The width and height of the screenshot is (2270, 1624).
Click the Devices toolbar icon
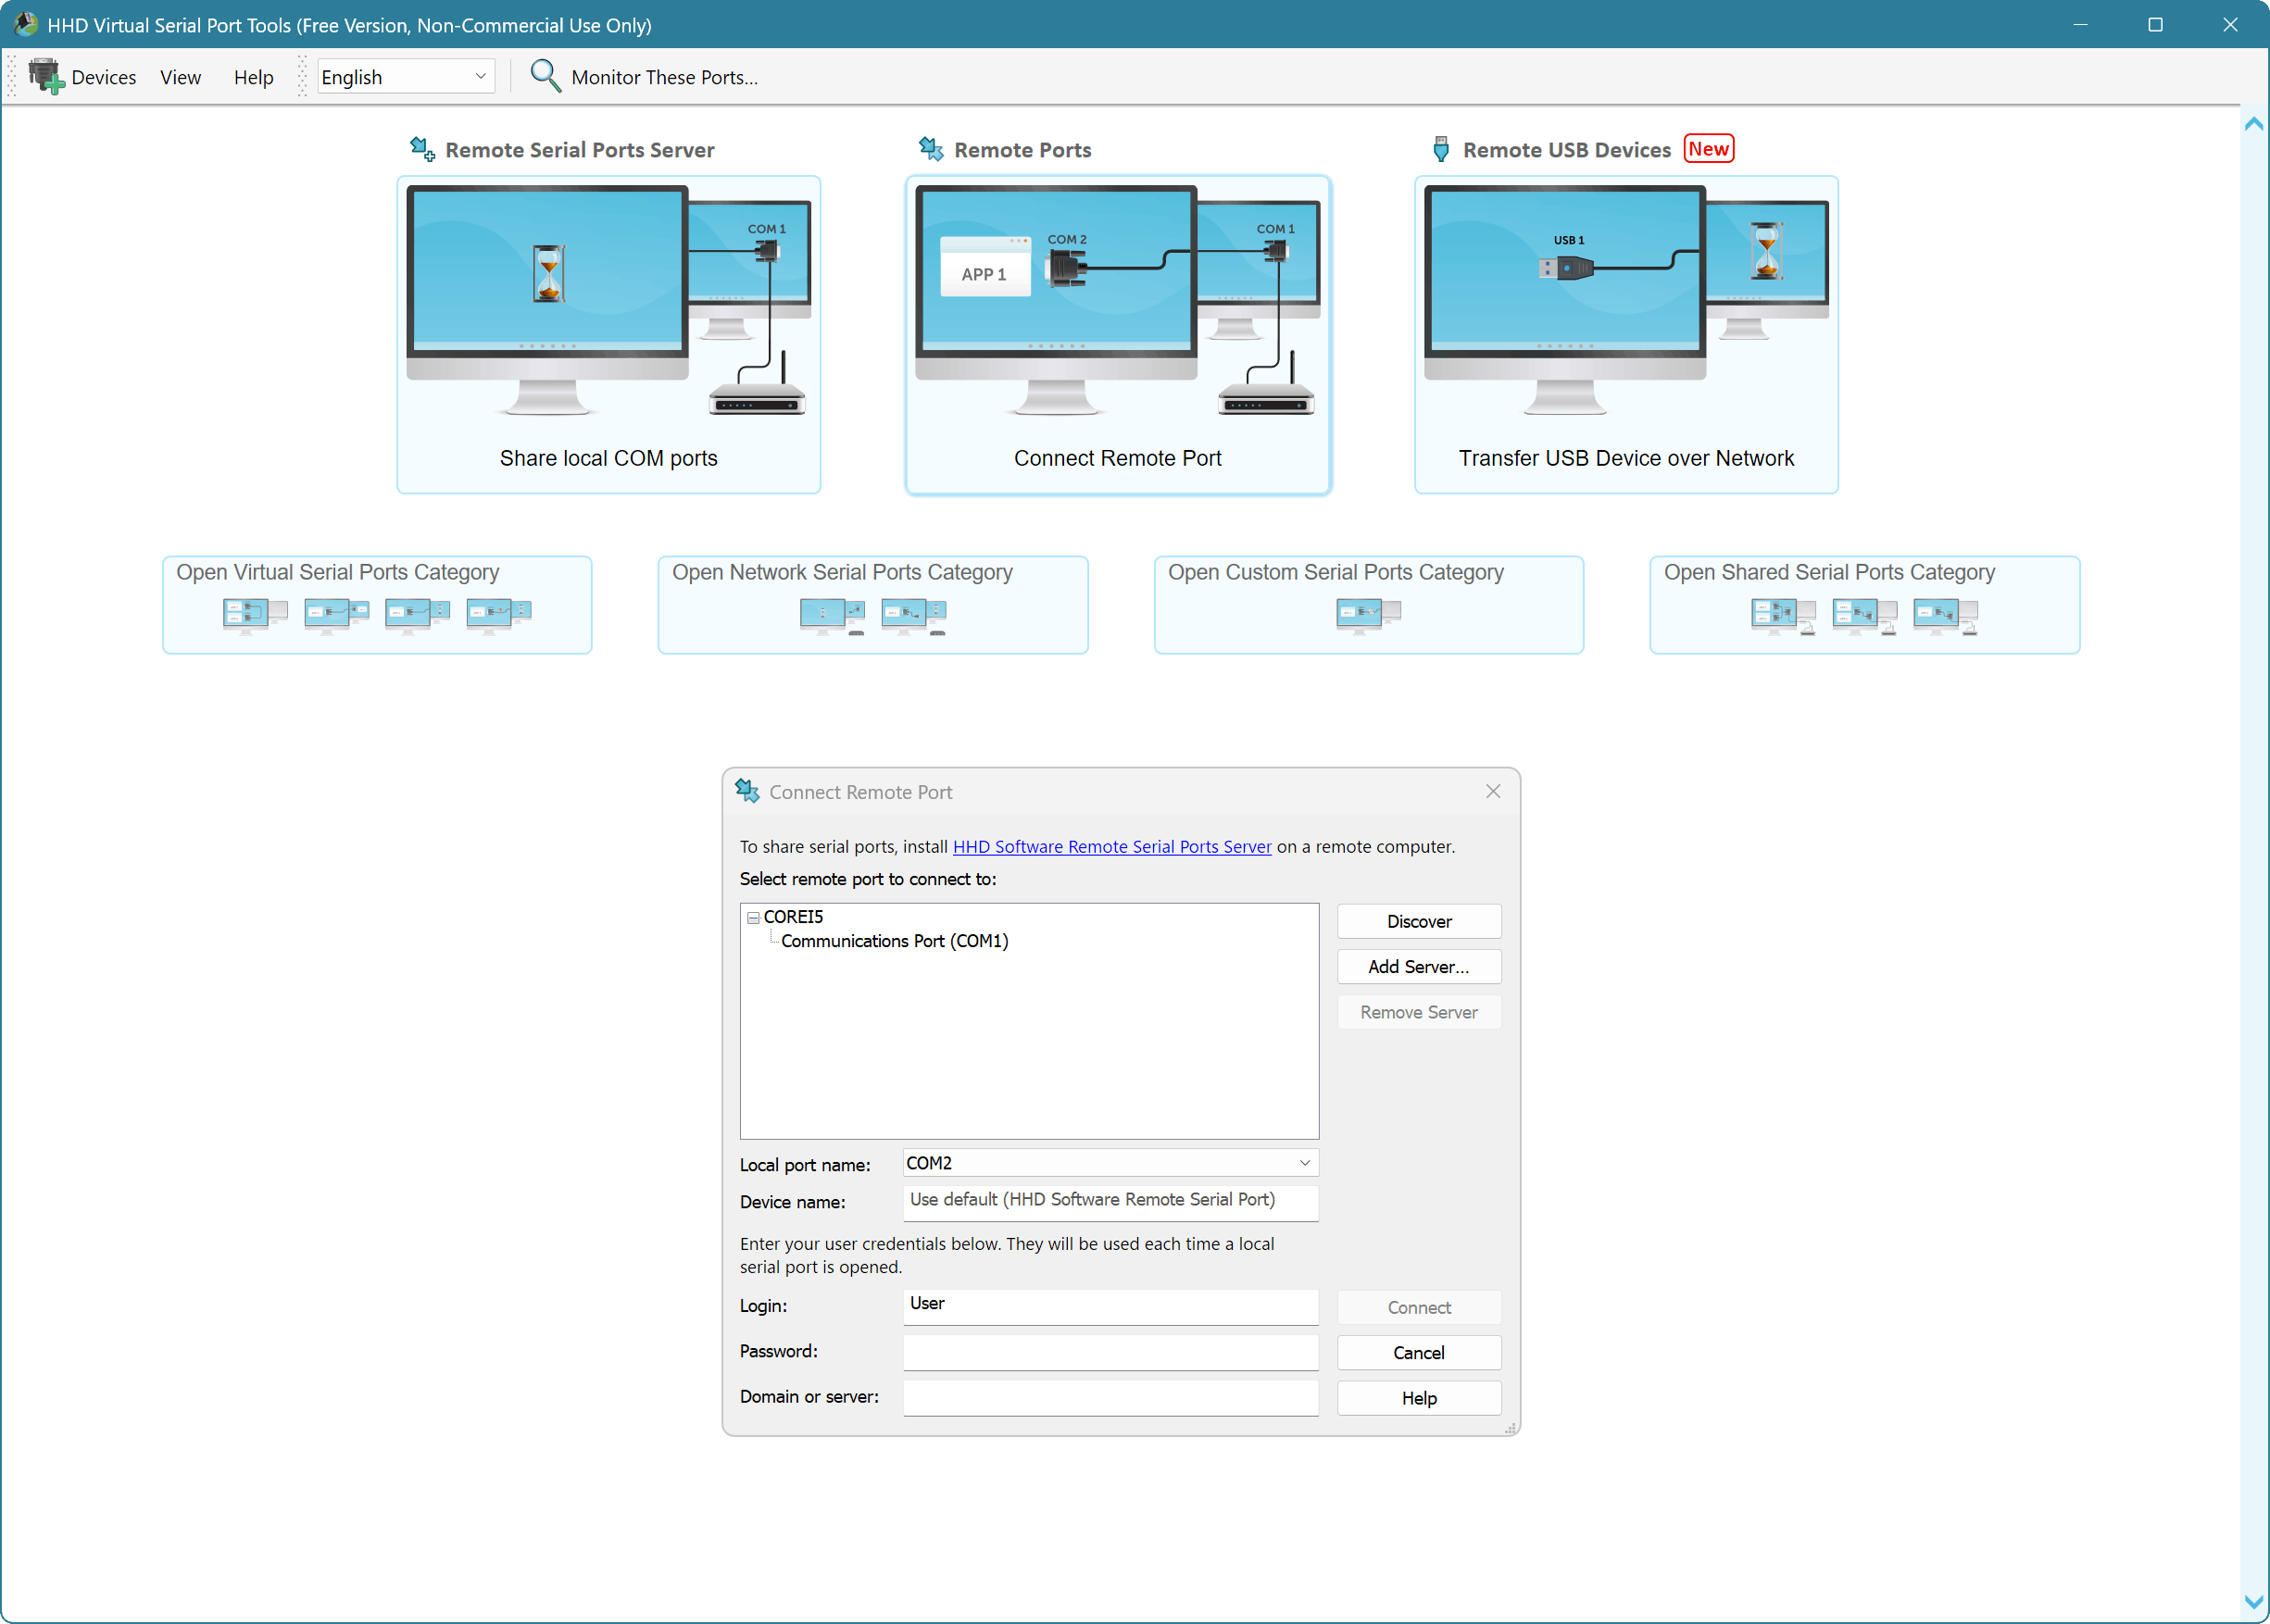click(x=46, y=77)
